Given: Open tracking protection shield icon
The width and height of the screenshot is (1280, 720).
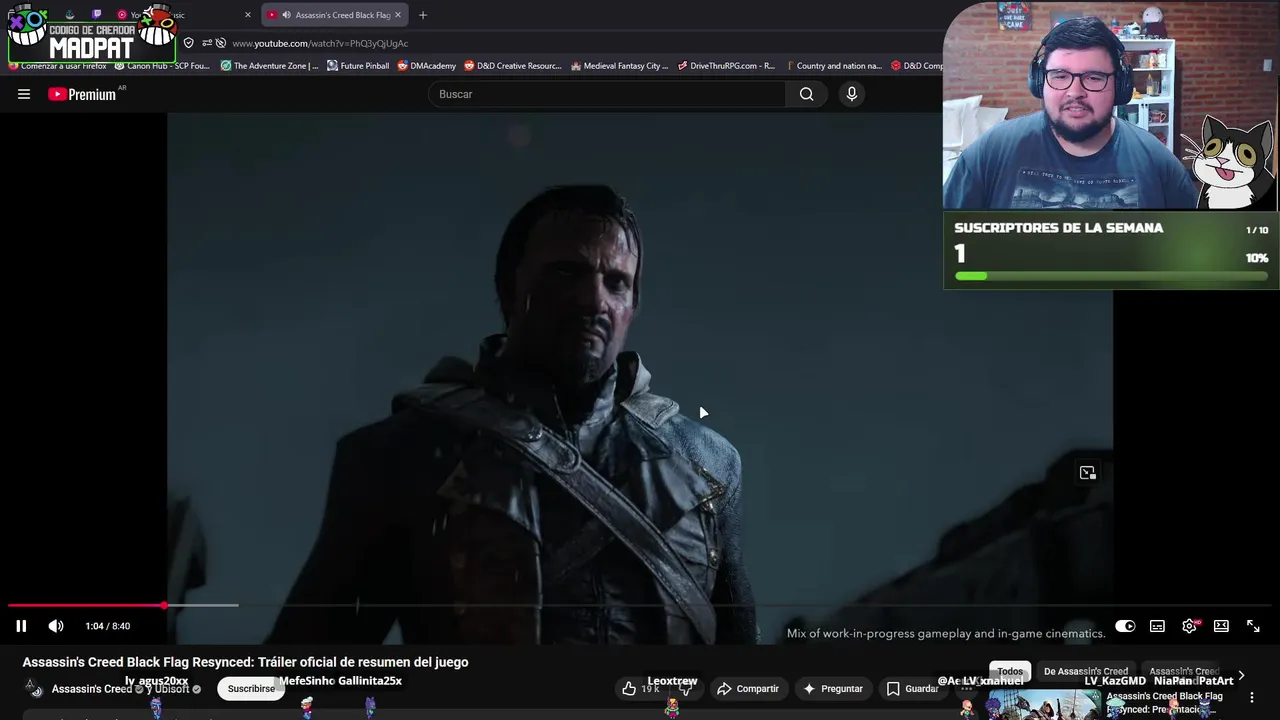Looking at the screenshot, I should (188, 43).
